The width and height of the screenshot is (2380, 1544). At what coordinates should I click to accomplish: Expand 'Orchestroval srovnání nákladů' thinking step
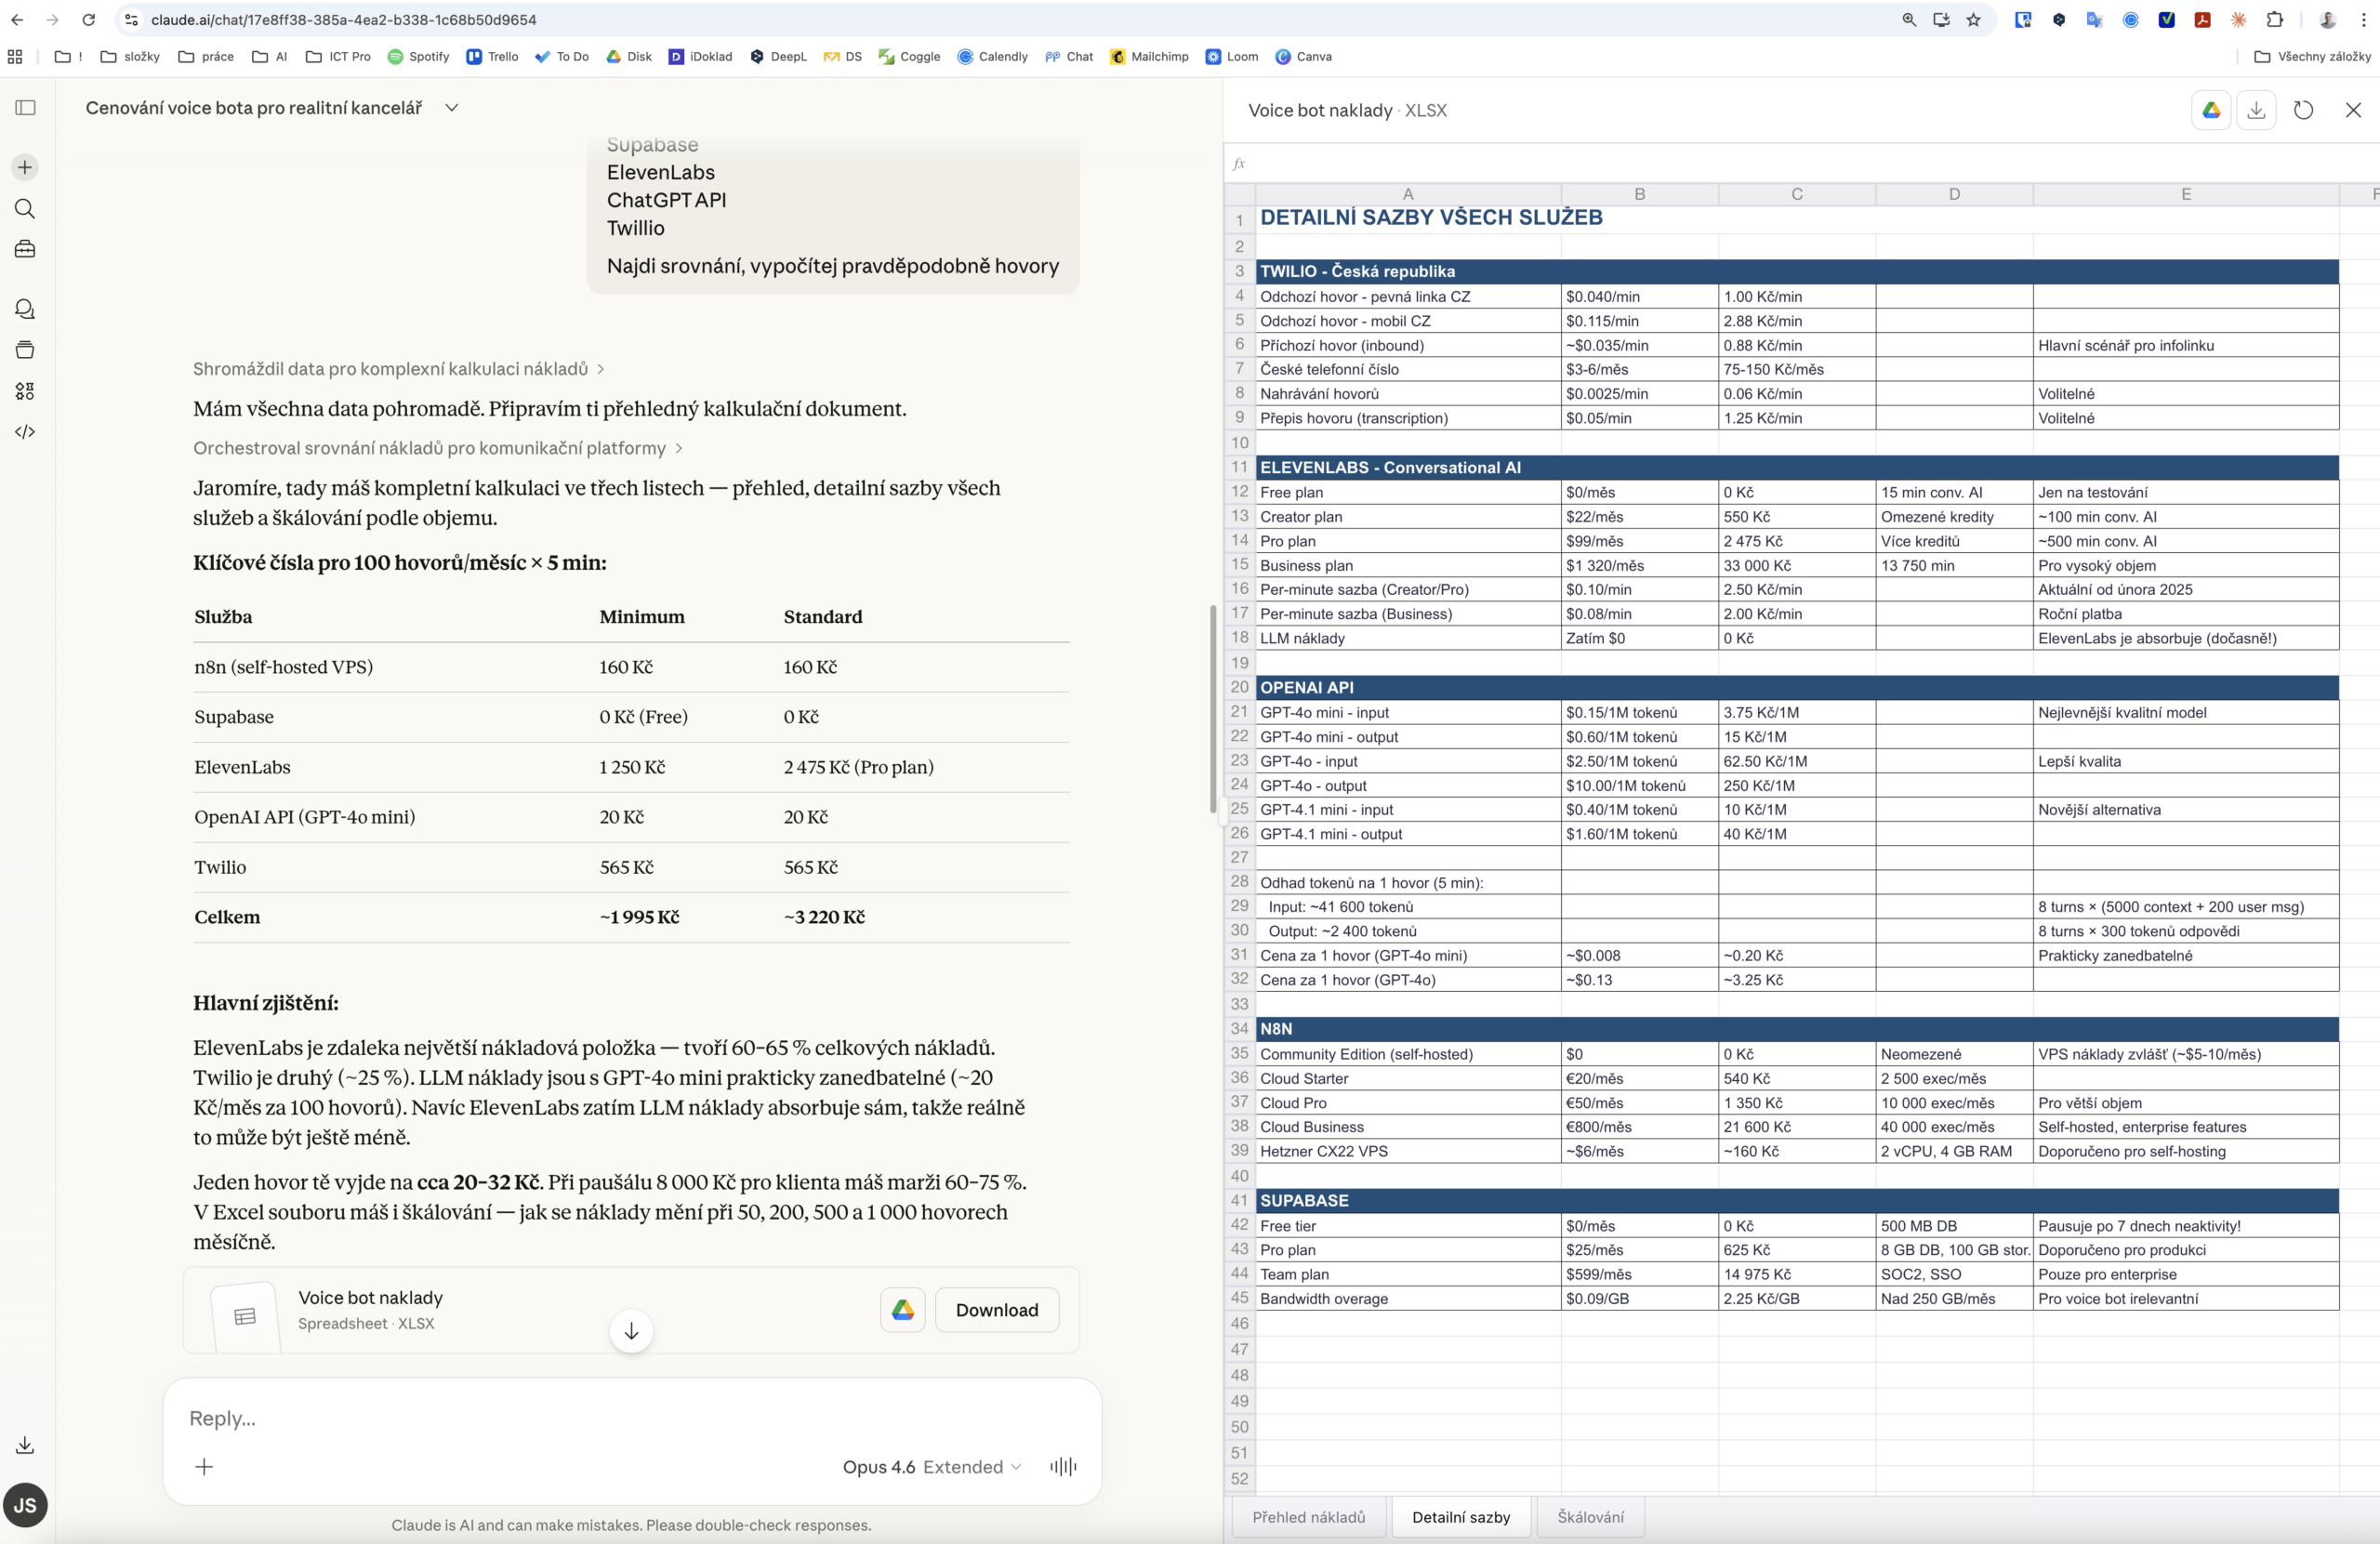click(437, 448)
